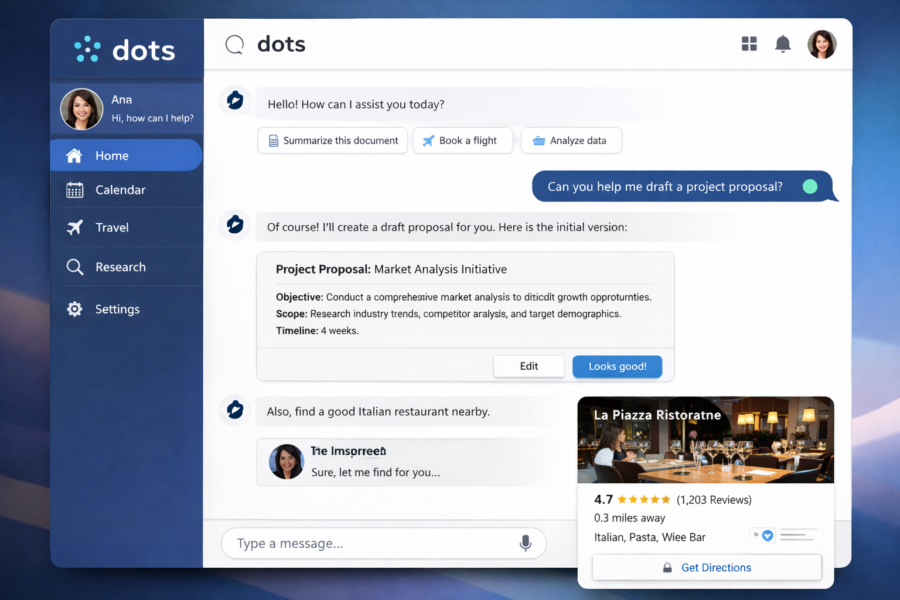
Task: Click the Home house icon
Action: [x=74, y=155]
